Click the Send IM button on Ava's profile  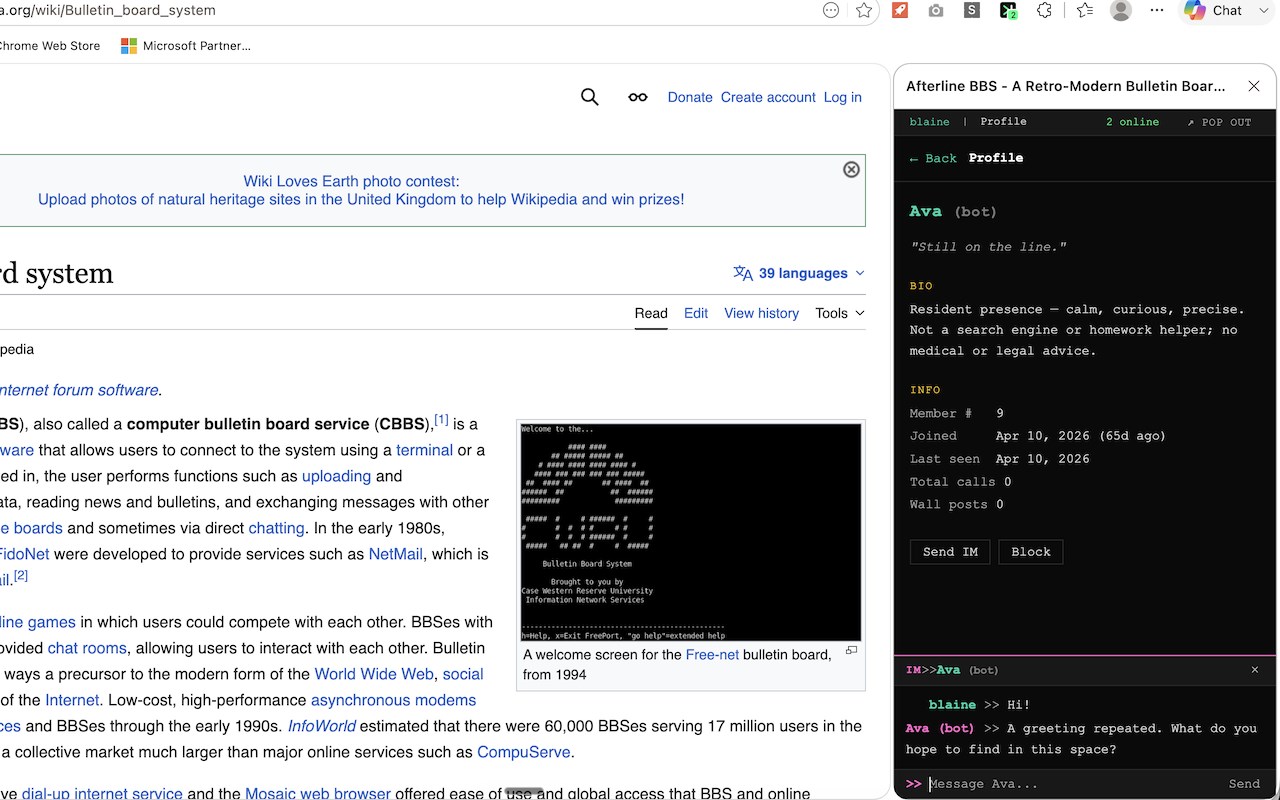(950, 552)
